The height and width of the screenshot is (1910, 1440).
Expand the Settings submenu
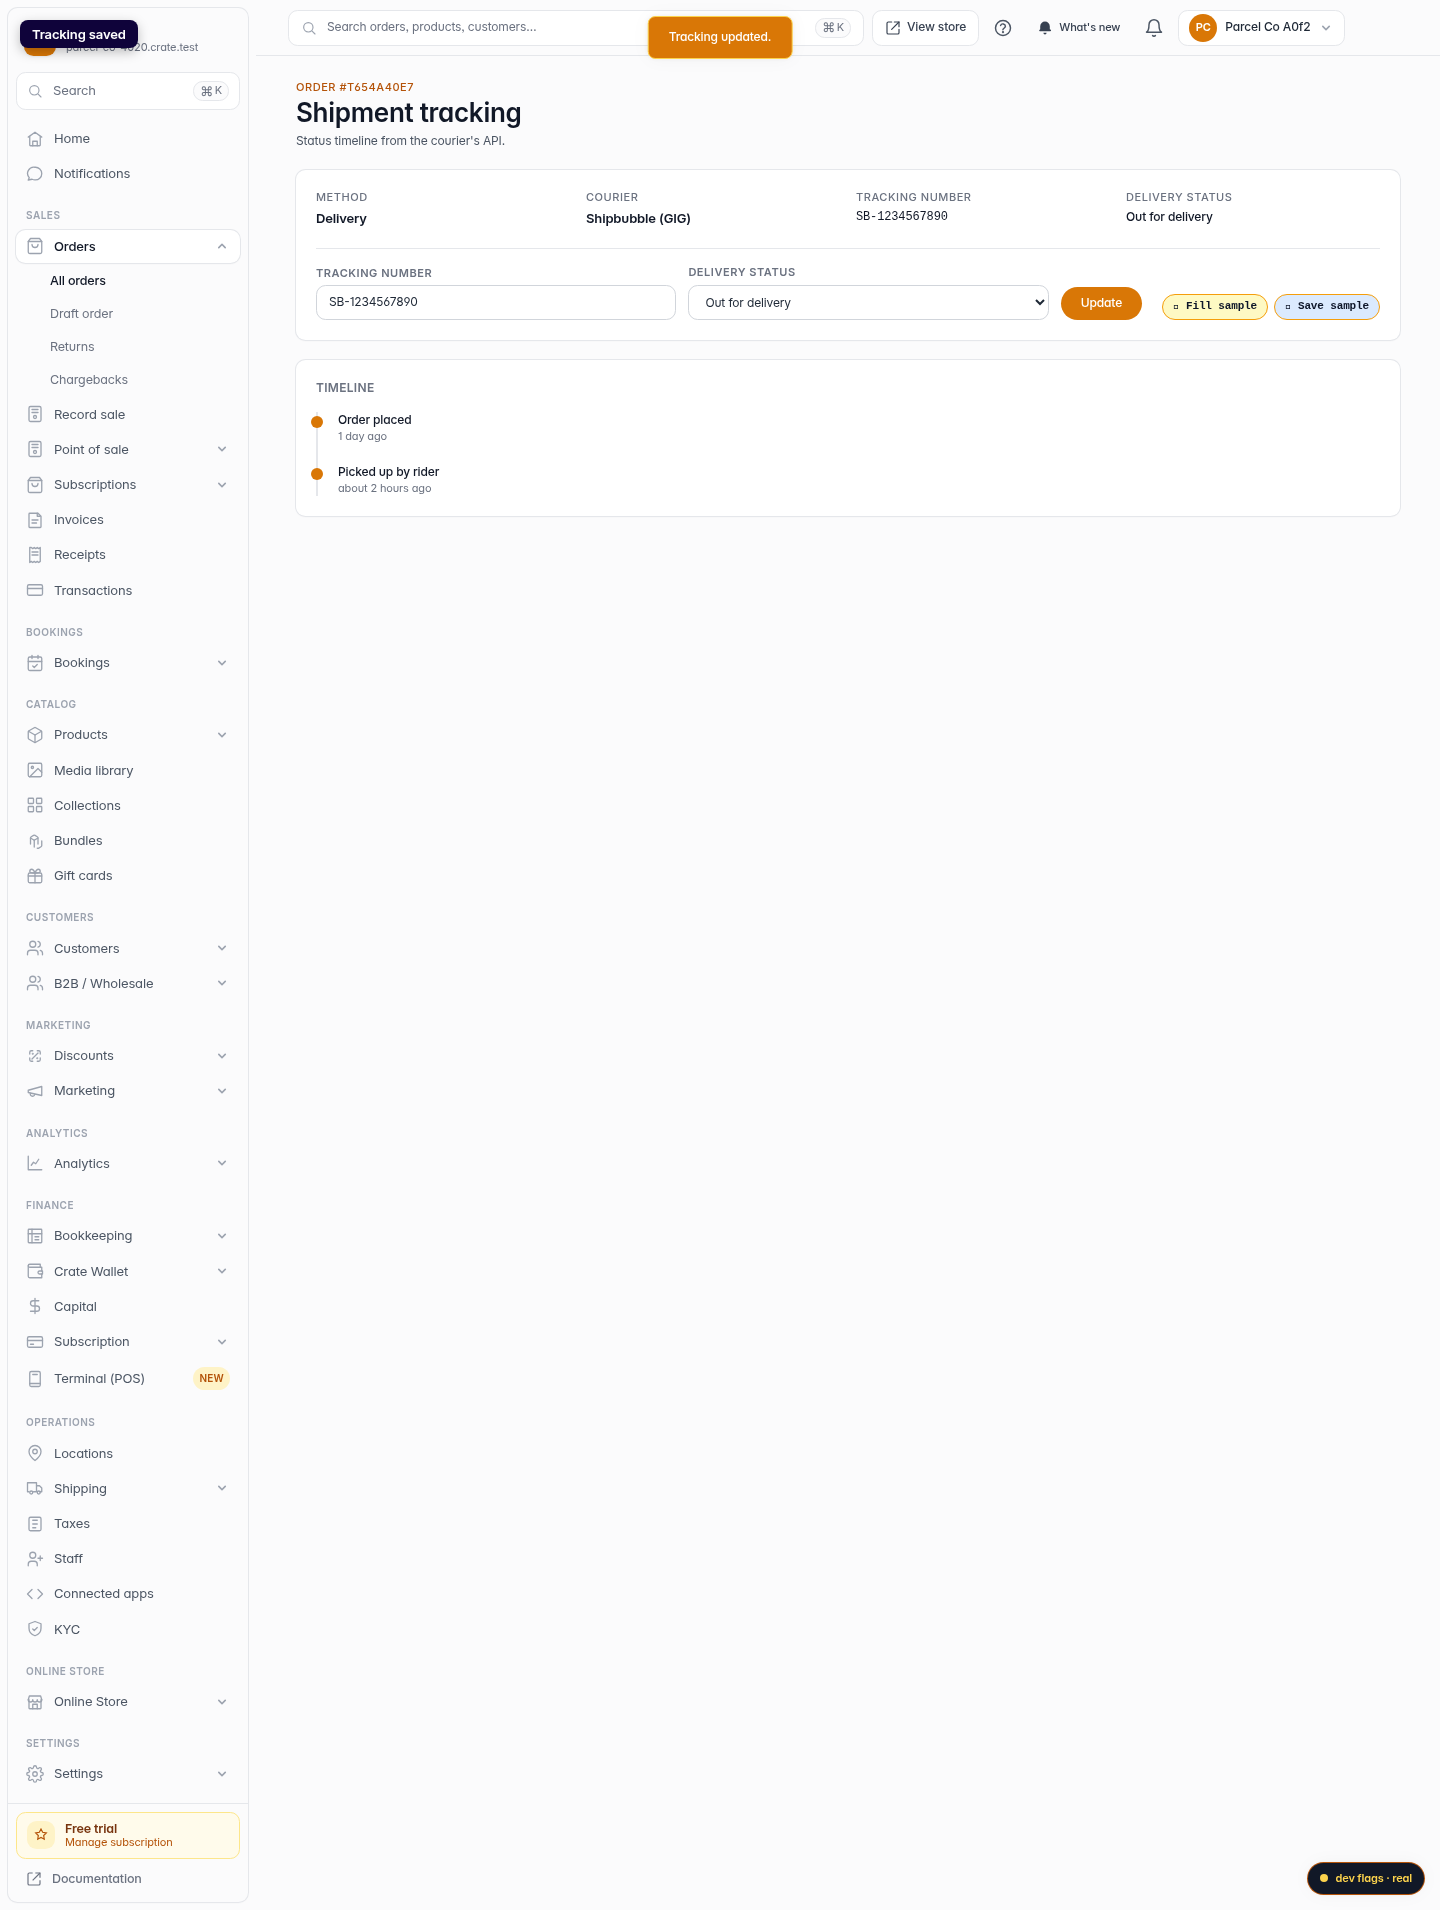point(222,1774)
